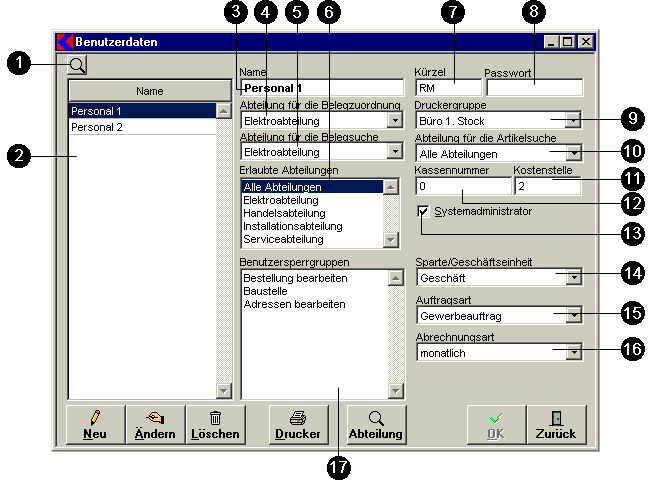Expand the Abrechnungsart dropdown
652x482 pixels.
click(x=572, y=352)
